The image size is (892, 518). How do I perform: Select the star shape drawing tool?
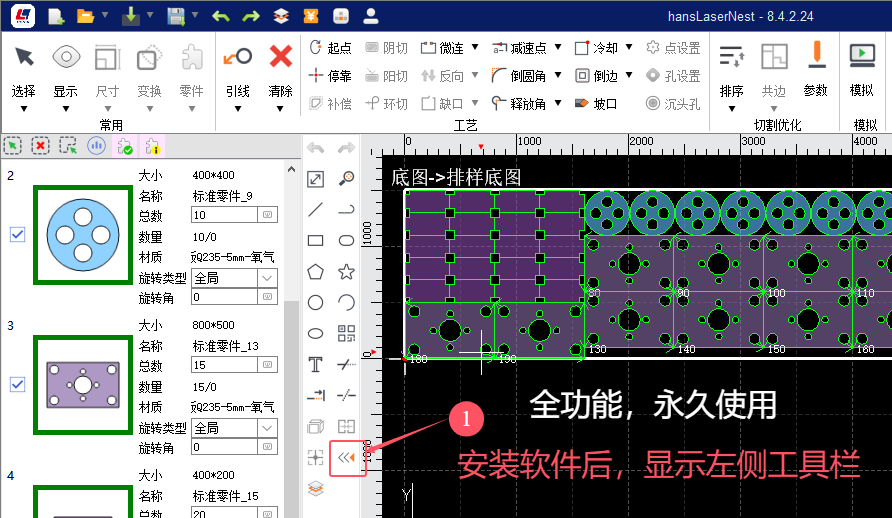tap(346, 272)
